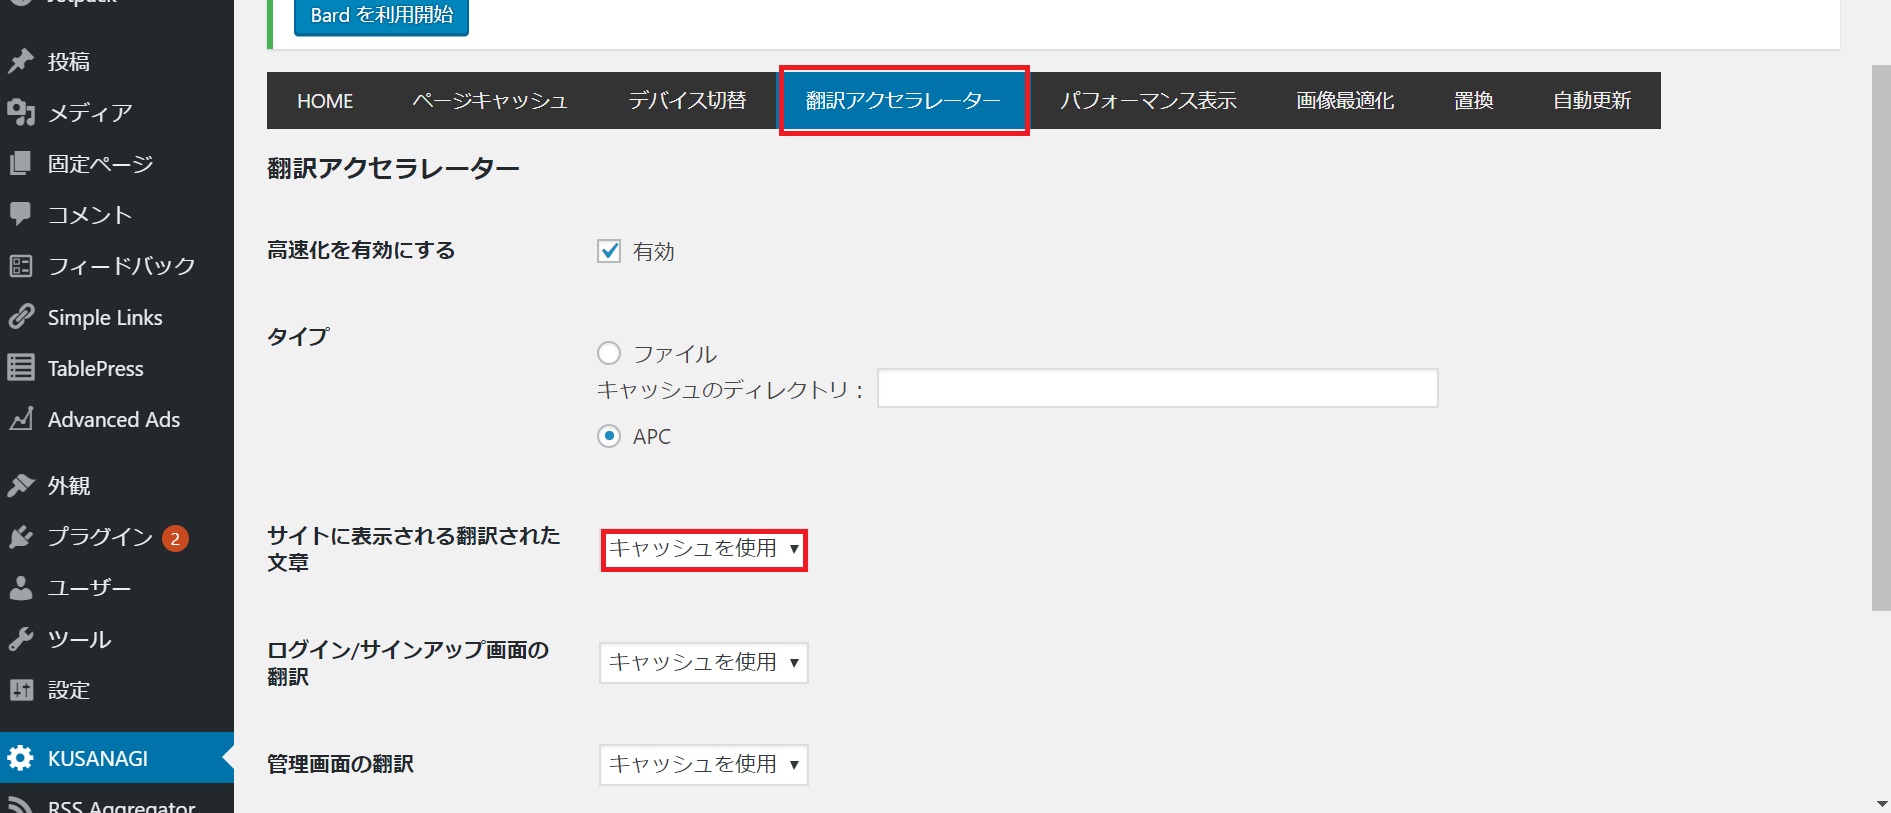Open the 管理画面の翻訳 dropdown
Viewport: 1891px width, 813px height.
[x=704, y=765]
